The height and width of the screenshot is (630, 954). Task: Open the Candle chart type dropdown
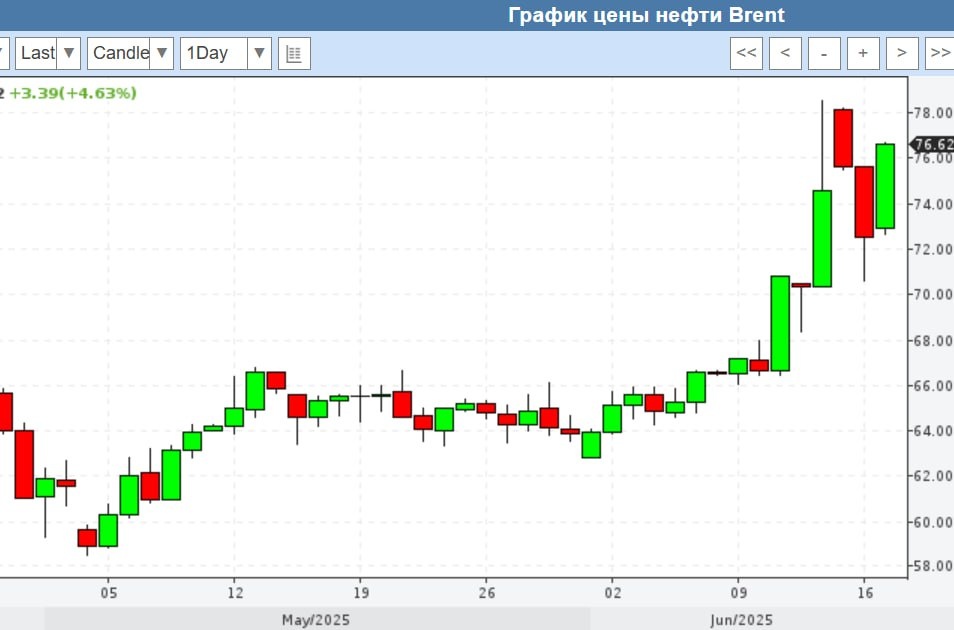coord(130,53)
